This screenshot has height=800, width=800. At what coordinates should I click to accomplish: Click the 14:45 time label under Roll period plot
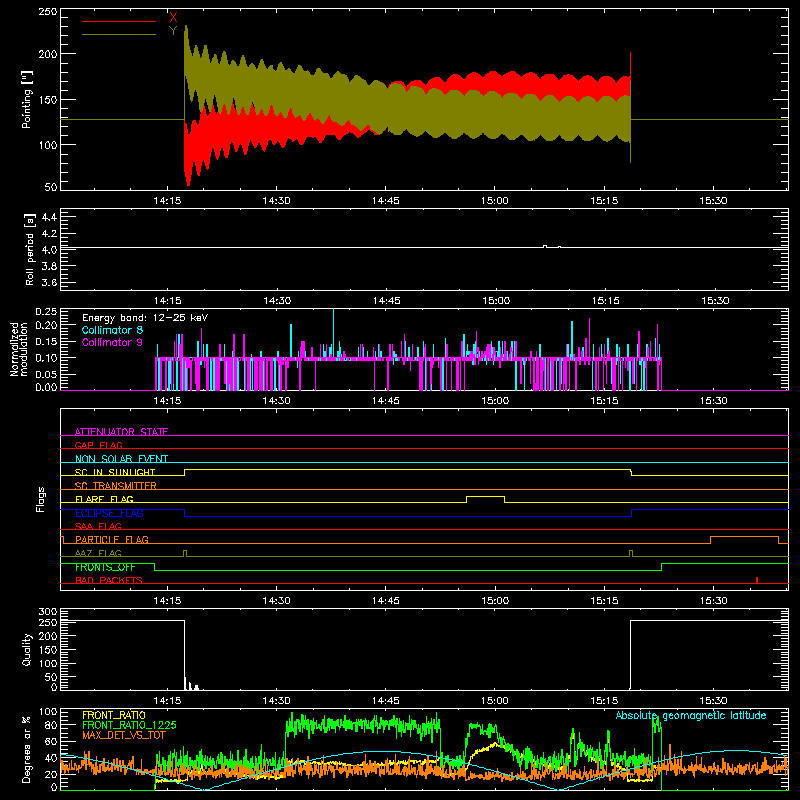point(386,301)
